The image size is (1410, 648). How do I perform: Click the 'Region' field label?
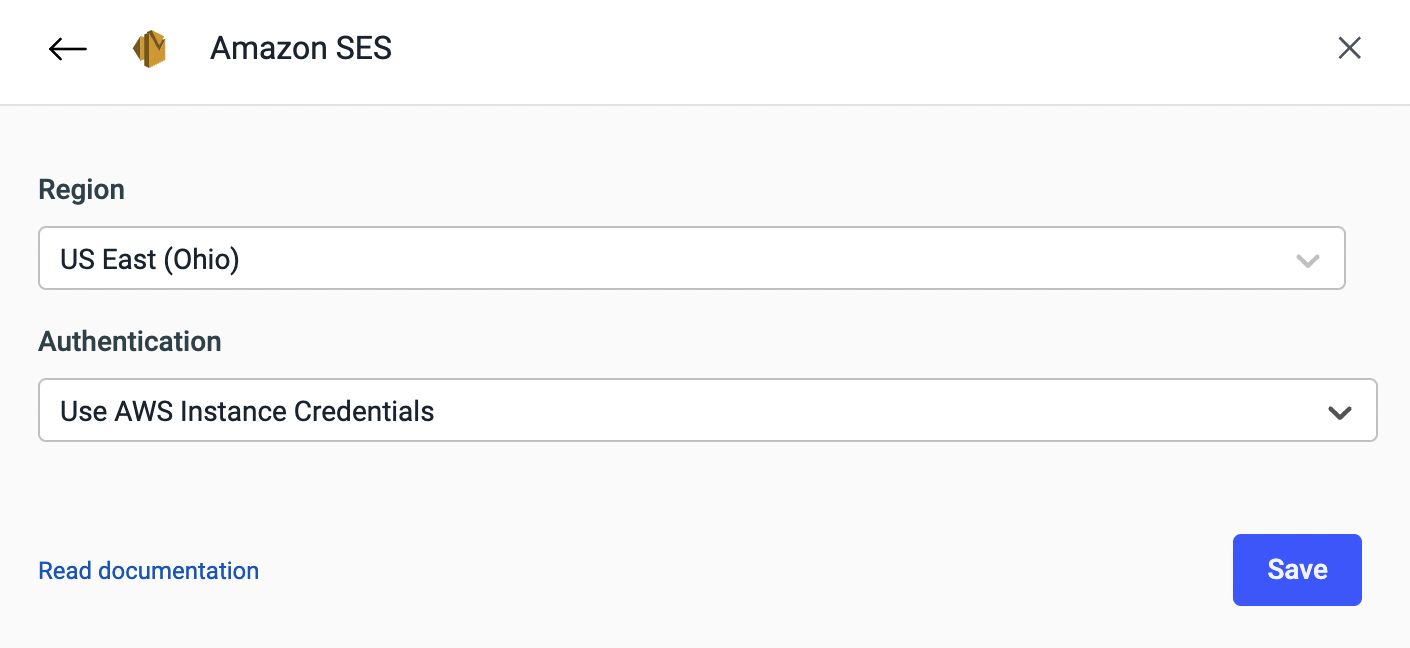pyautogui.click(x=81, y=190)
